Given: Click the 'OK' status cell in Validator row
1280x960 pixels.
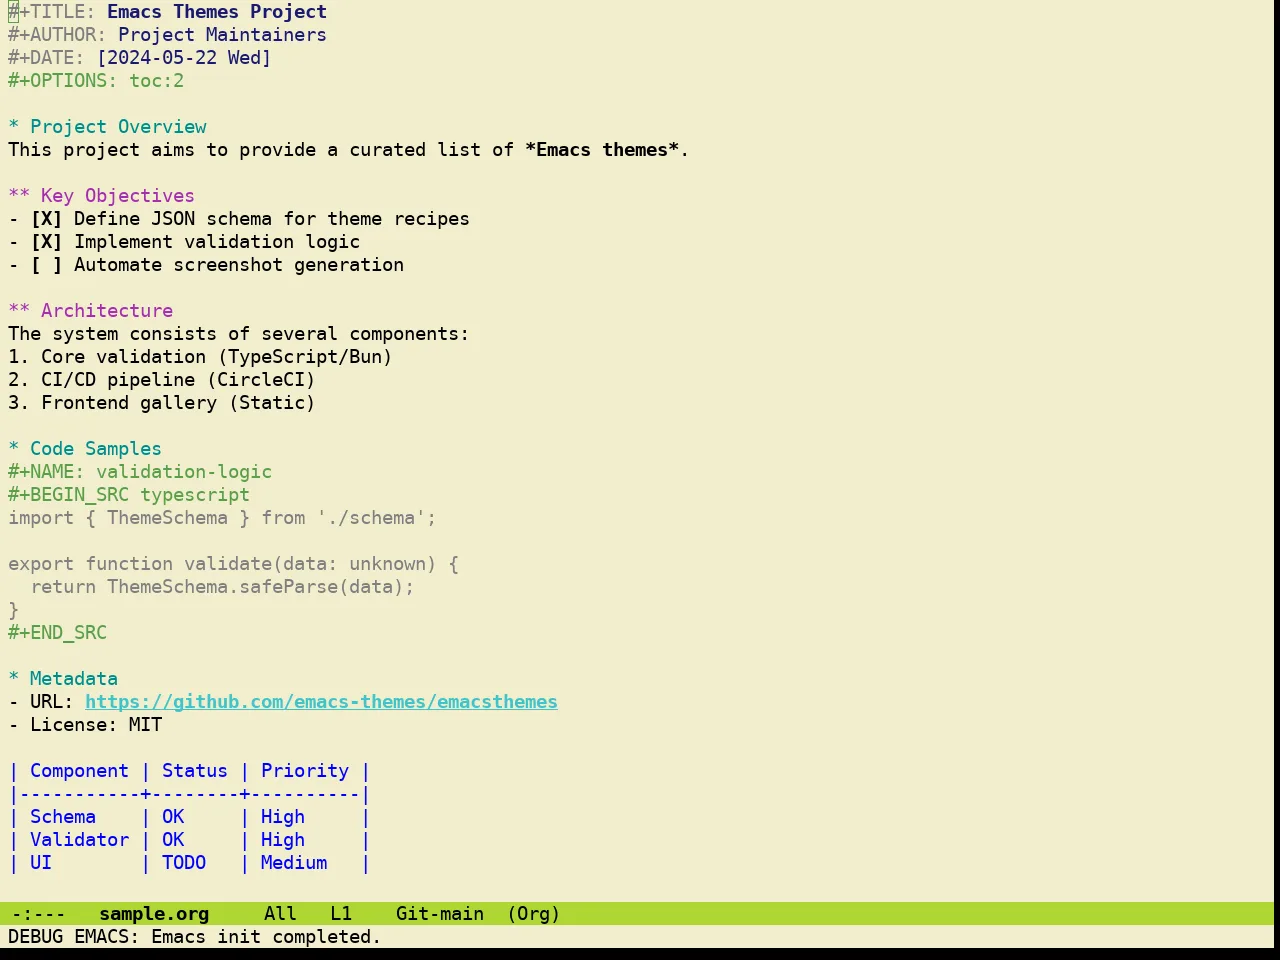Looking at the screenshot, I should click(x=173, y=840).
